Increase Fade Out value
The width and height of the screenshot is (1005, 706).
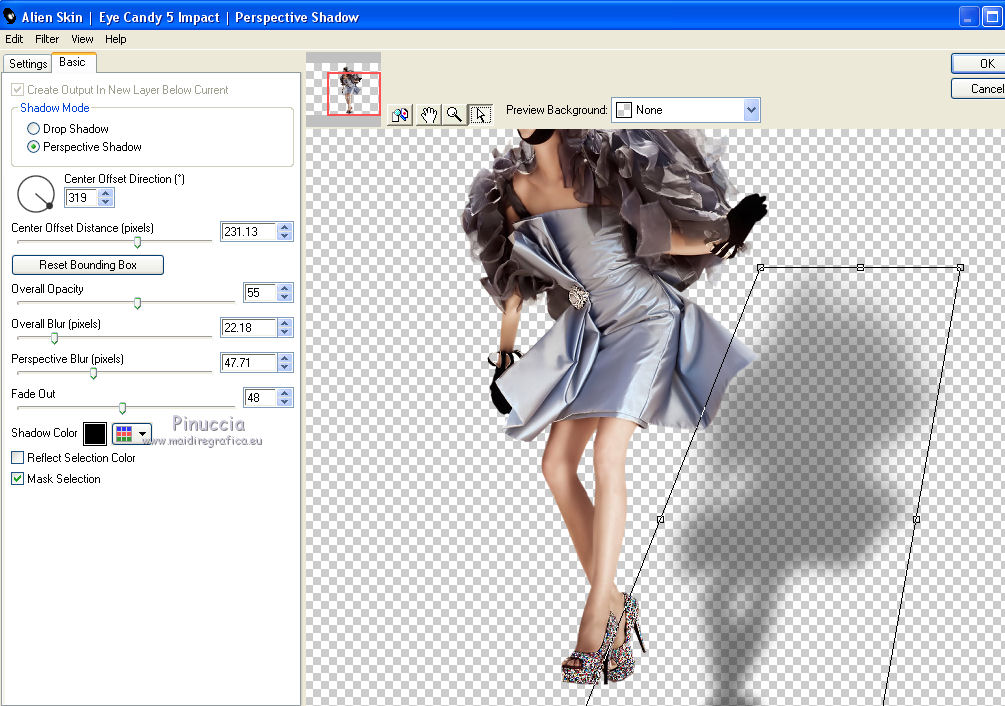[285, 393]
